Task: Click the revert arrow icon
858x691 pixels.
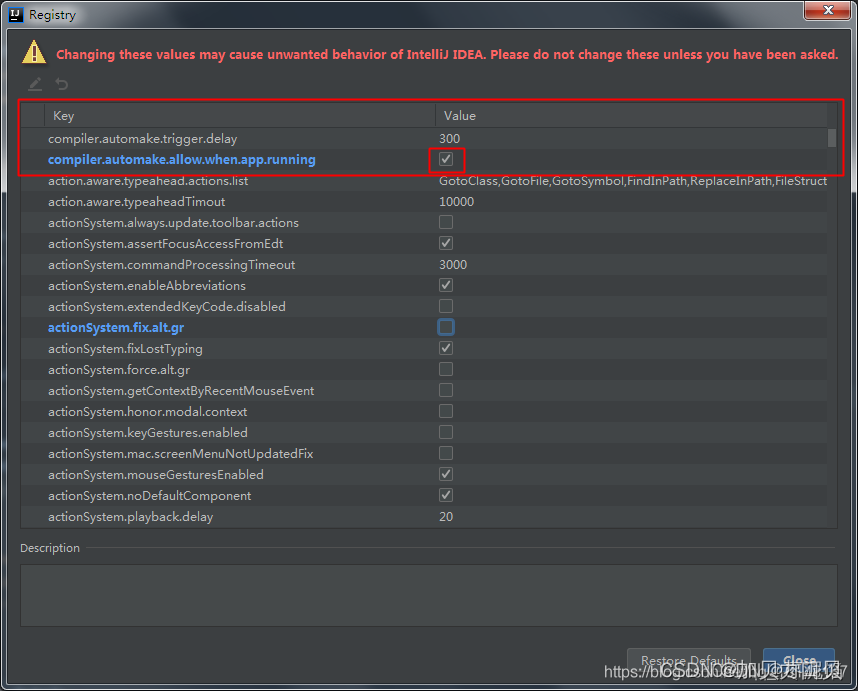Action: [62, 84]
